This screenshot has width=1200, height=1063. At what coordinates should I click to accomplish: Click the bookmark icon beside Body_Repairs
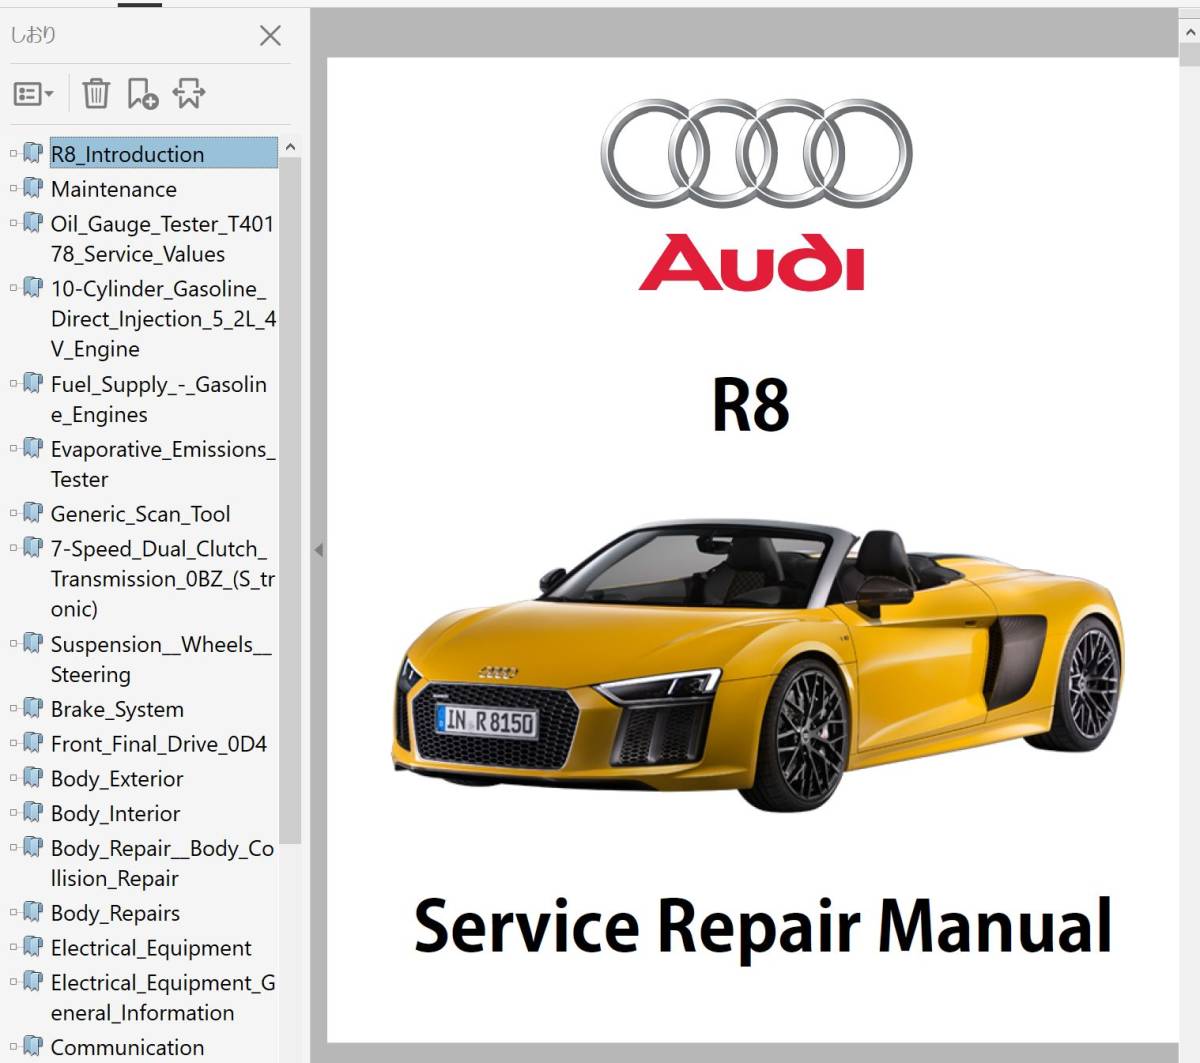[x=33, y=912]
